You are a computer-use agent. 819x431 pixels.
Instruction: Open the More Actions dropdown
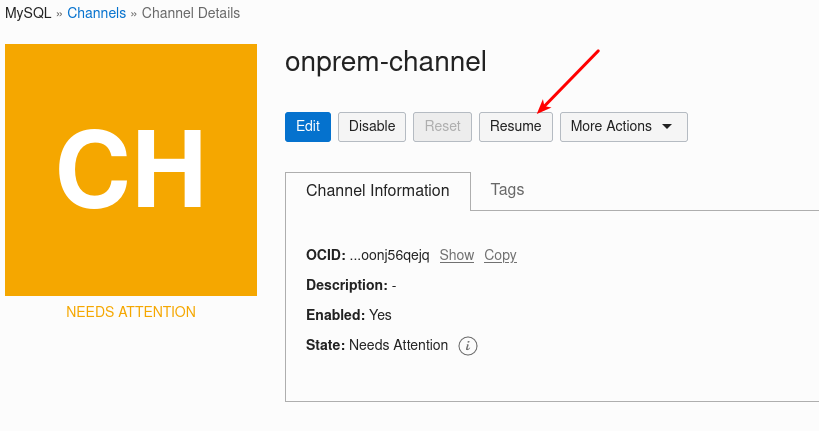point(624,126)
